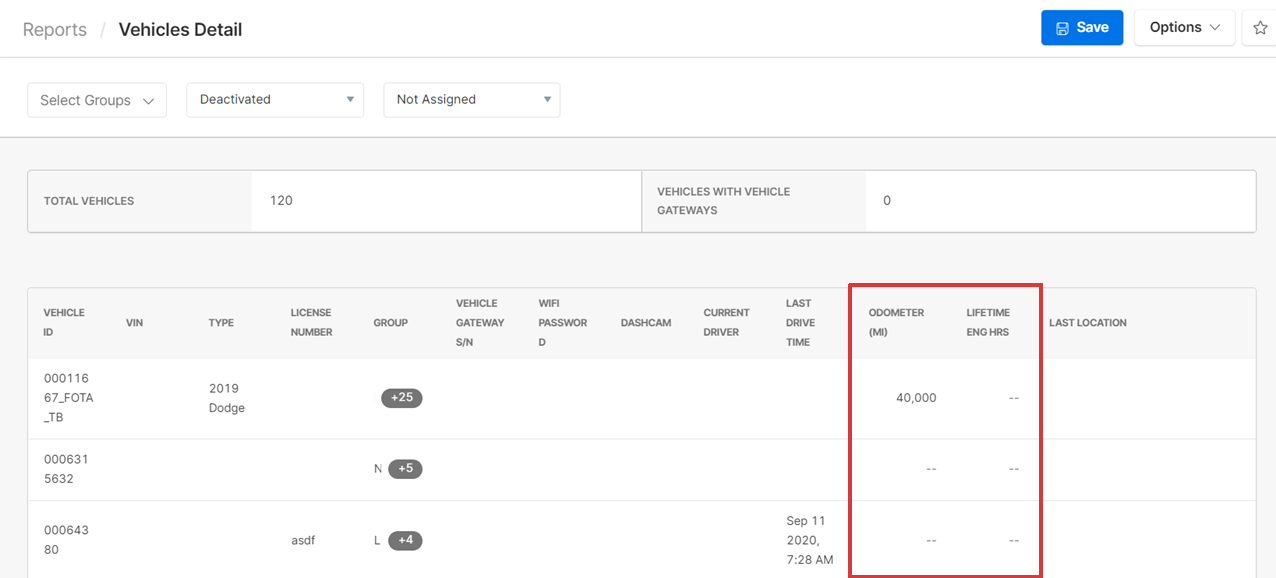
Task: Click the Sep 11 2020 last drive time
Action: pos(810,540)
